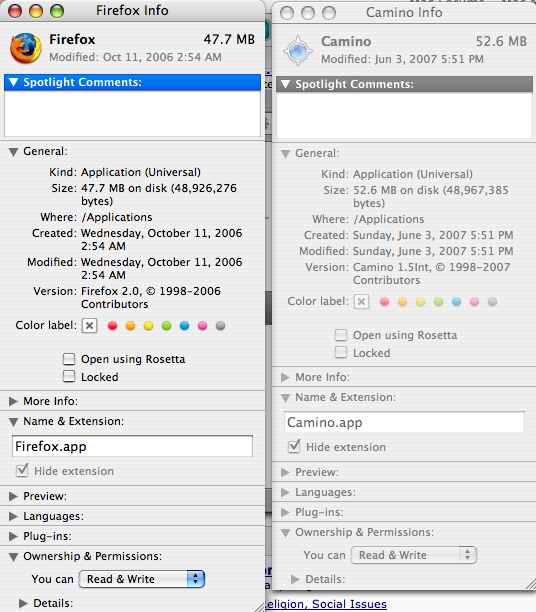
Task: Apply the pink color label in Camino Info
Action: click(x=475, y=302)
